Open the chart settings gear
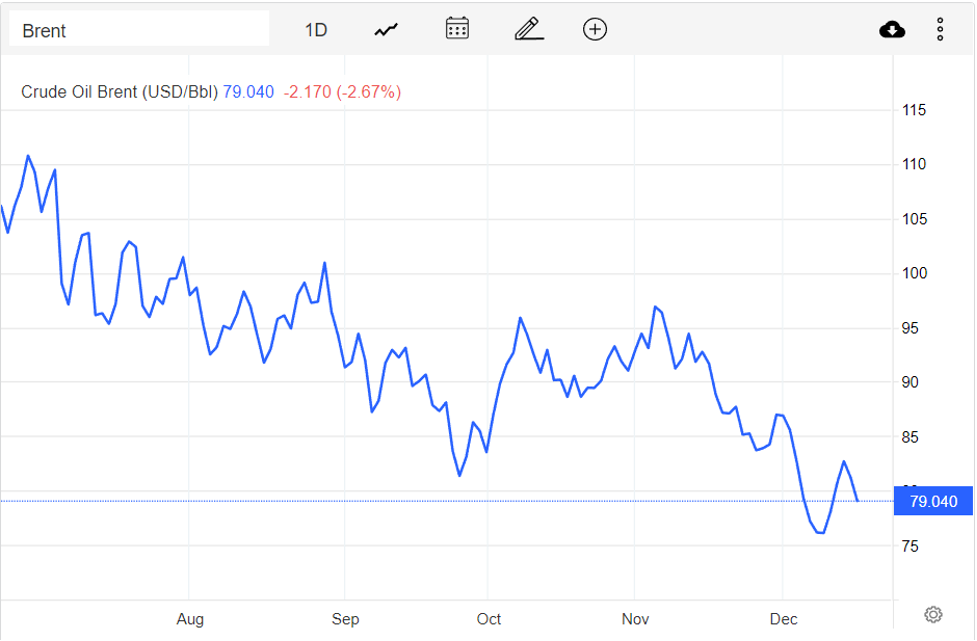The width and height of the screenshot is (977, 641). (x=933, y=614)
